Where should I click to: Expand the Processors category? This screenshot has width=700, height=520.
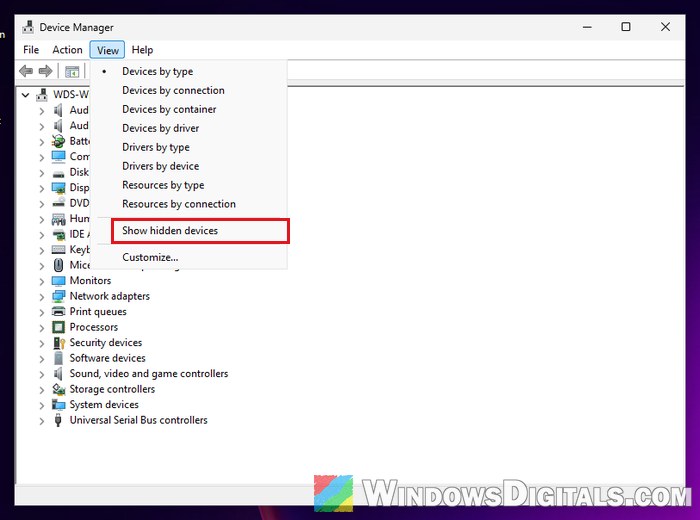(x=42, y=328)
